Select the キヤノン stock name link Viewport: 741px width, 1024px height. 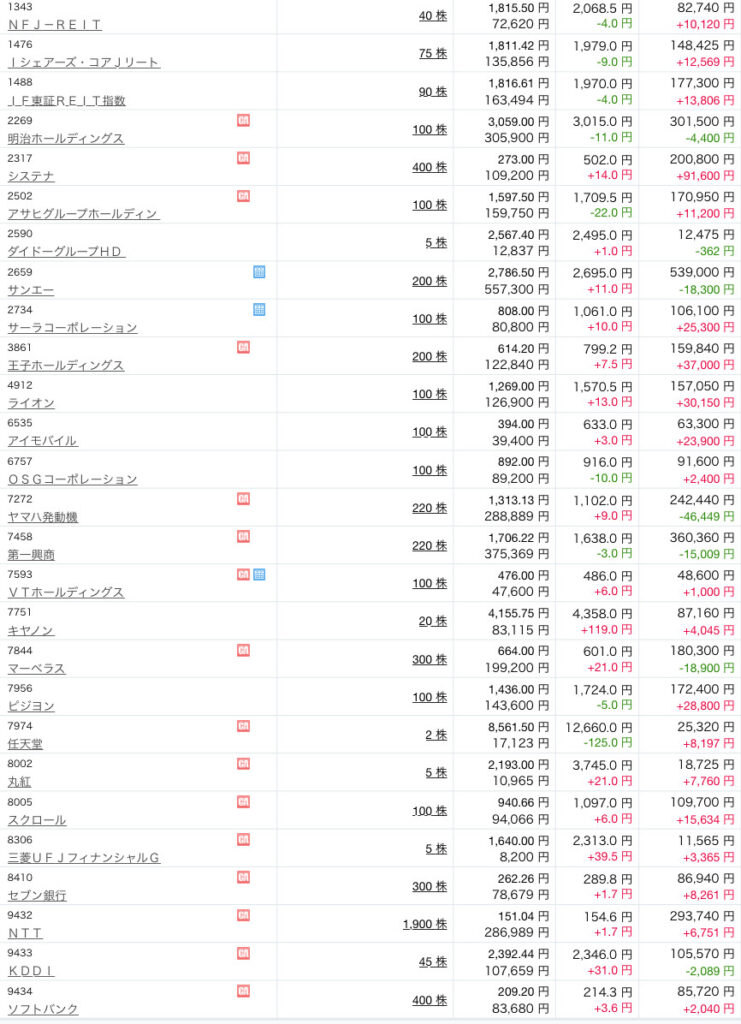point(31,631)
